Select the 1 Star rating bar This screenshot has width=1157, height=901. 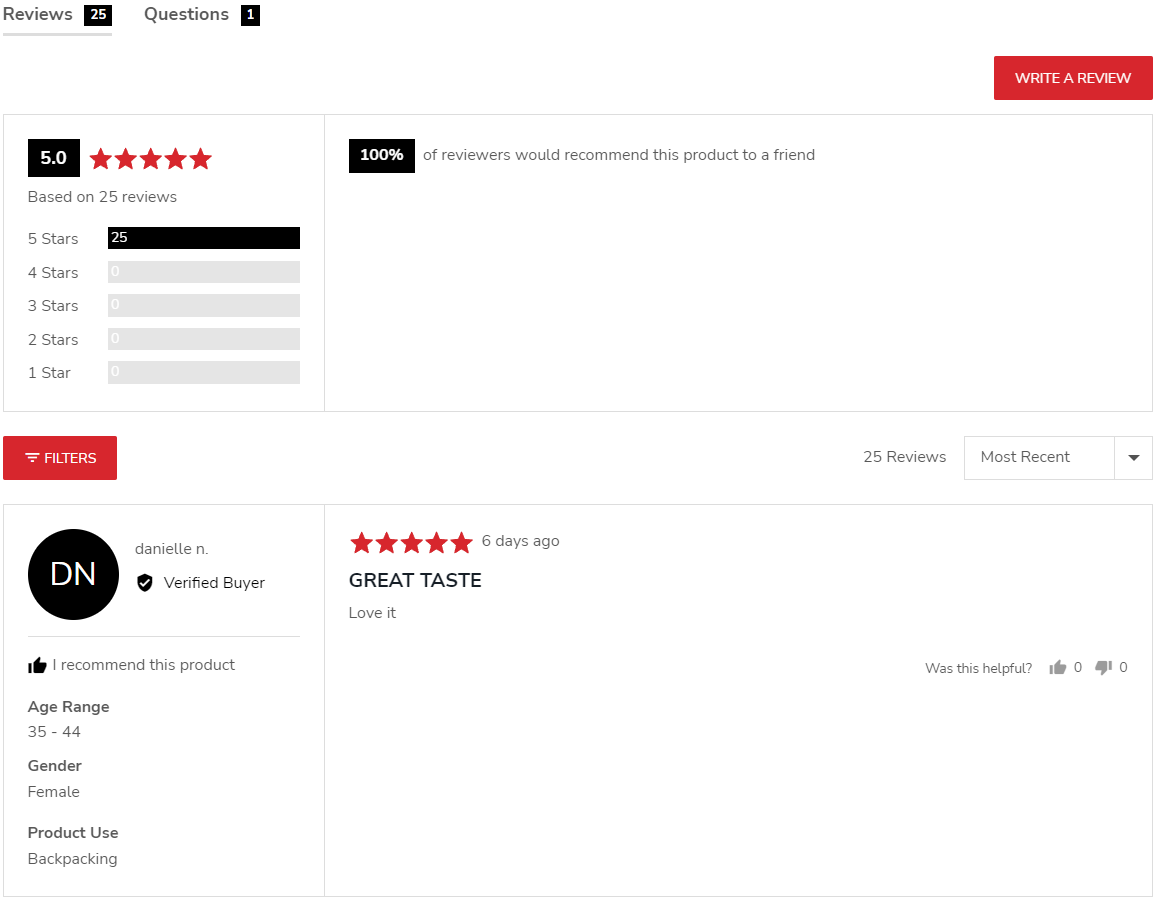tap(203, 372)
